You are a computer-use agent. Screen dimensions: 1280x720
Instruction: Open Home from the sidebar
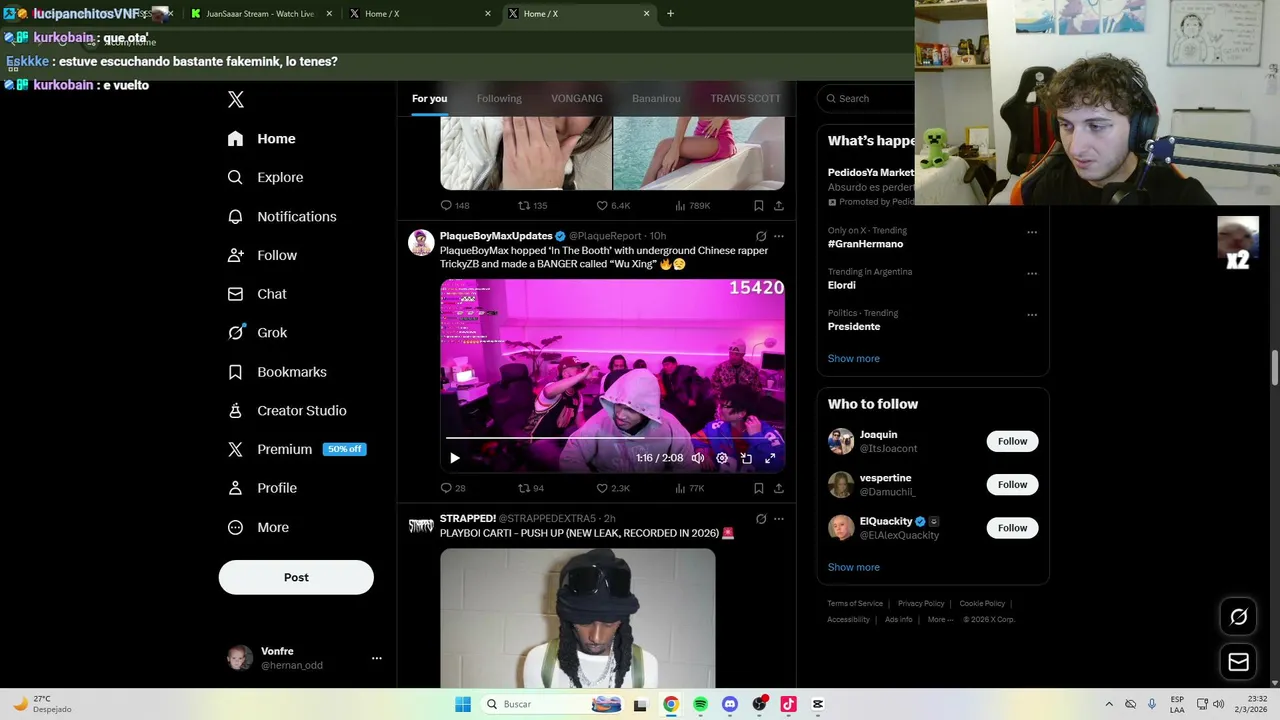(262, 139)
